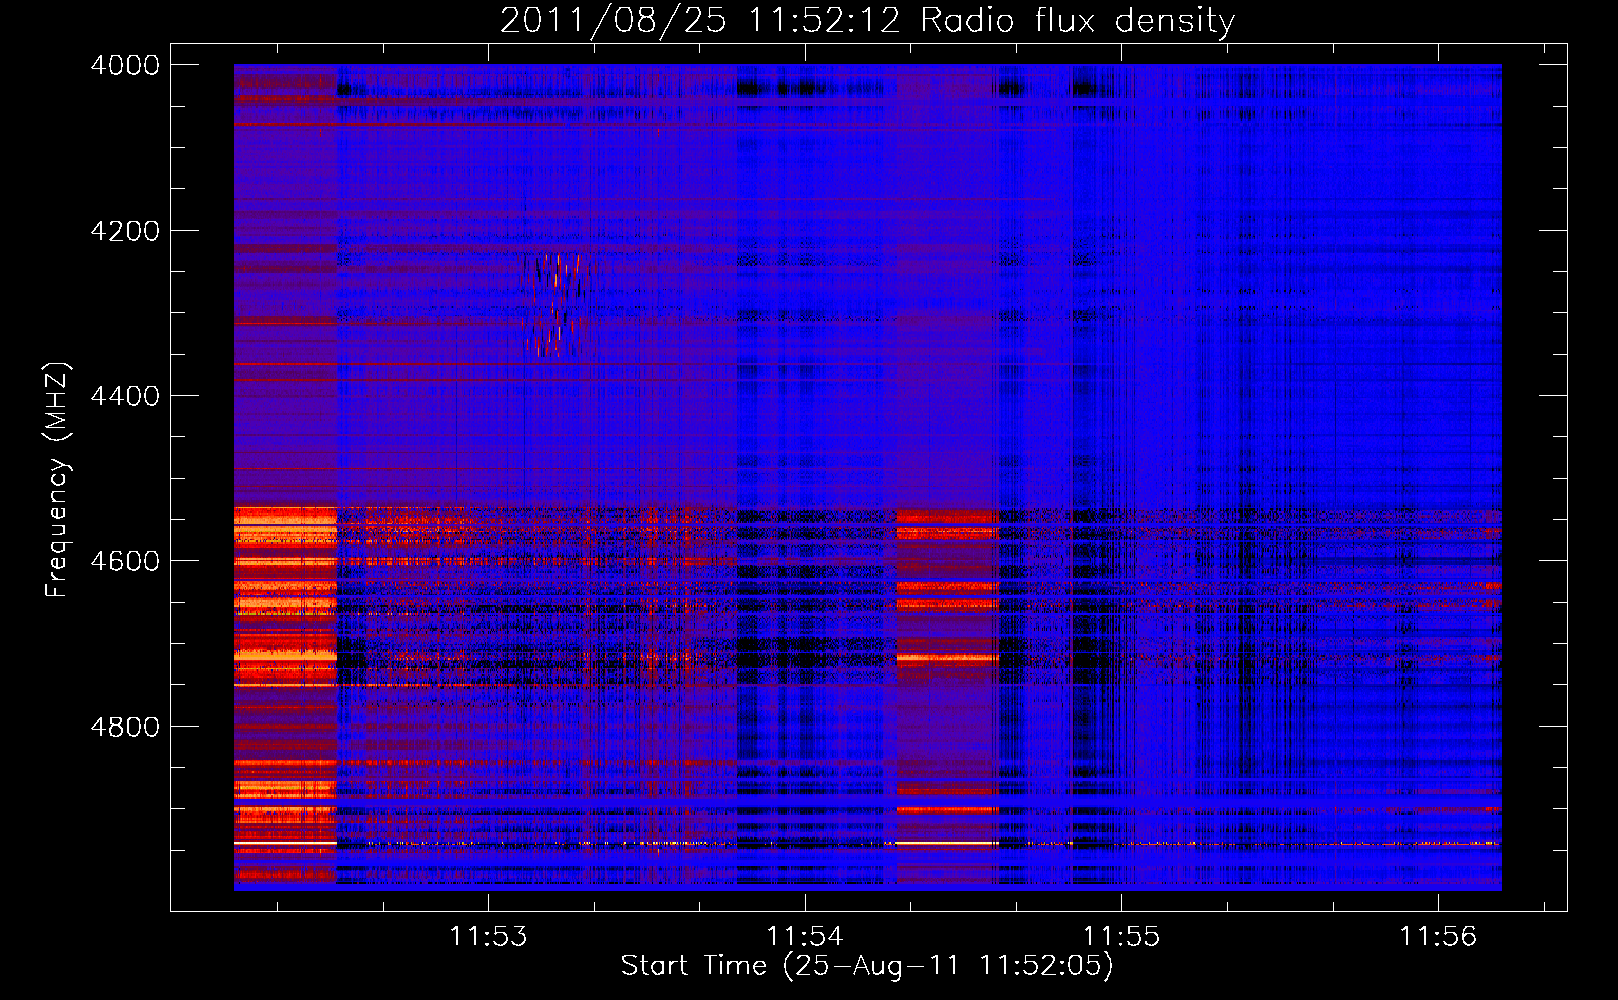Click the 11:55 time tick label

(1122, 937)
